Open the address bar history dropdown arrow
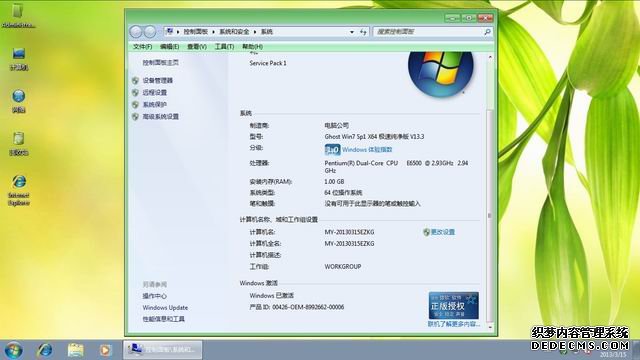The image size is (640, 360). [x=352, y=32]
